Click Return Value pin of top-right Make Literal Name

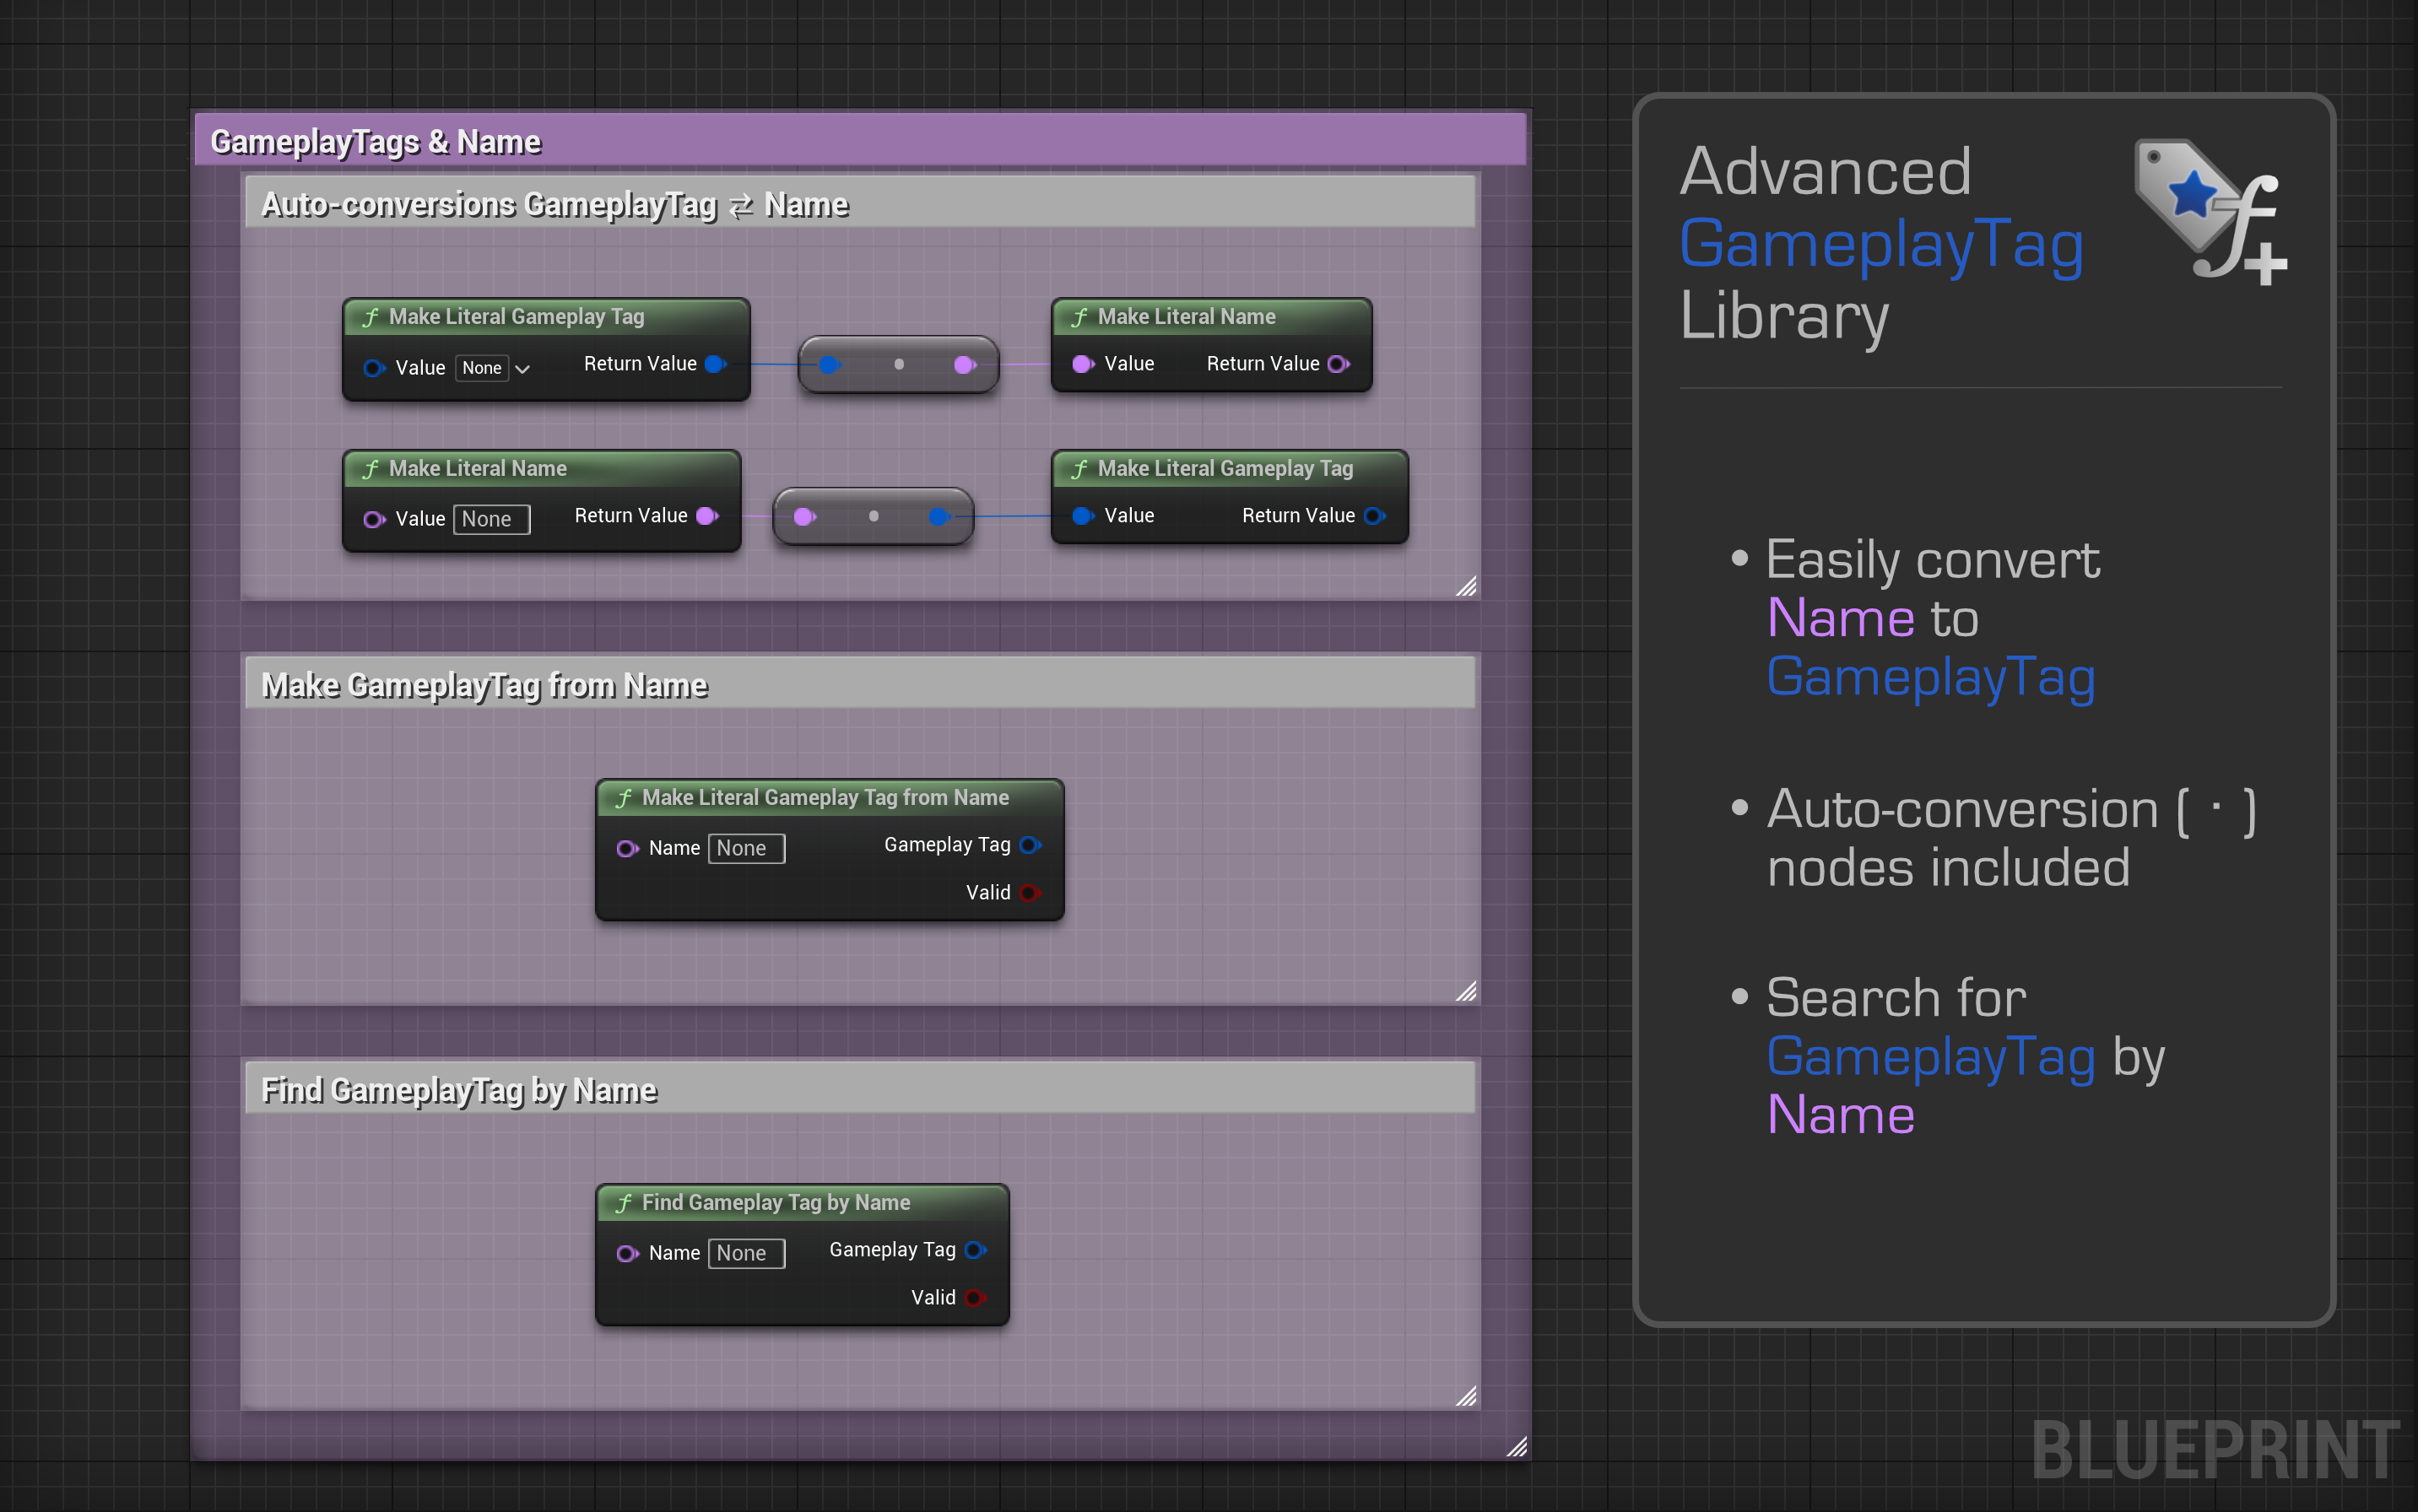tap(1337, 364)
